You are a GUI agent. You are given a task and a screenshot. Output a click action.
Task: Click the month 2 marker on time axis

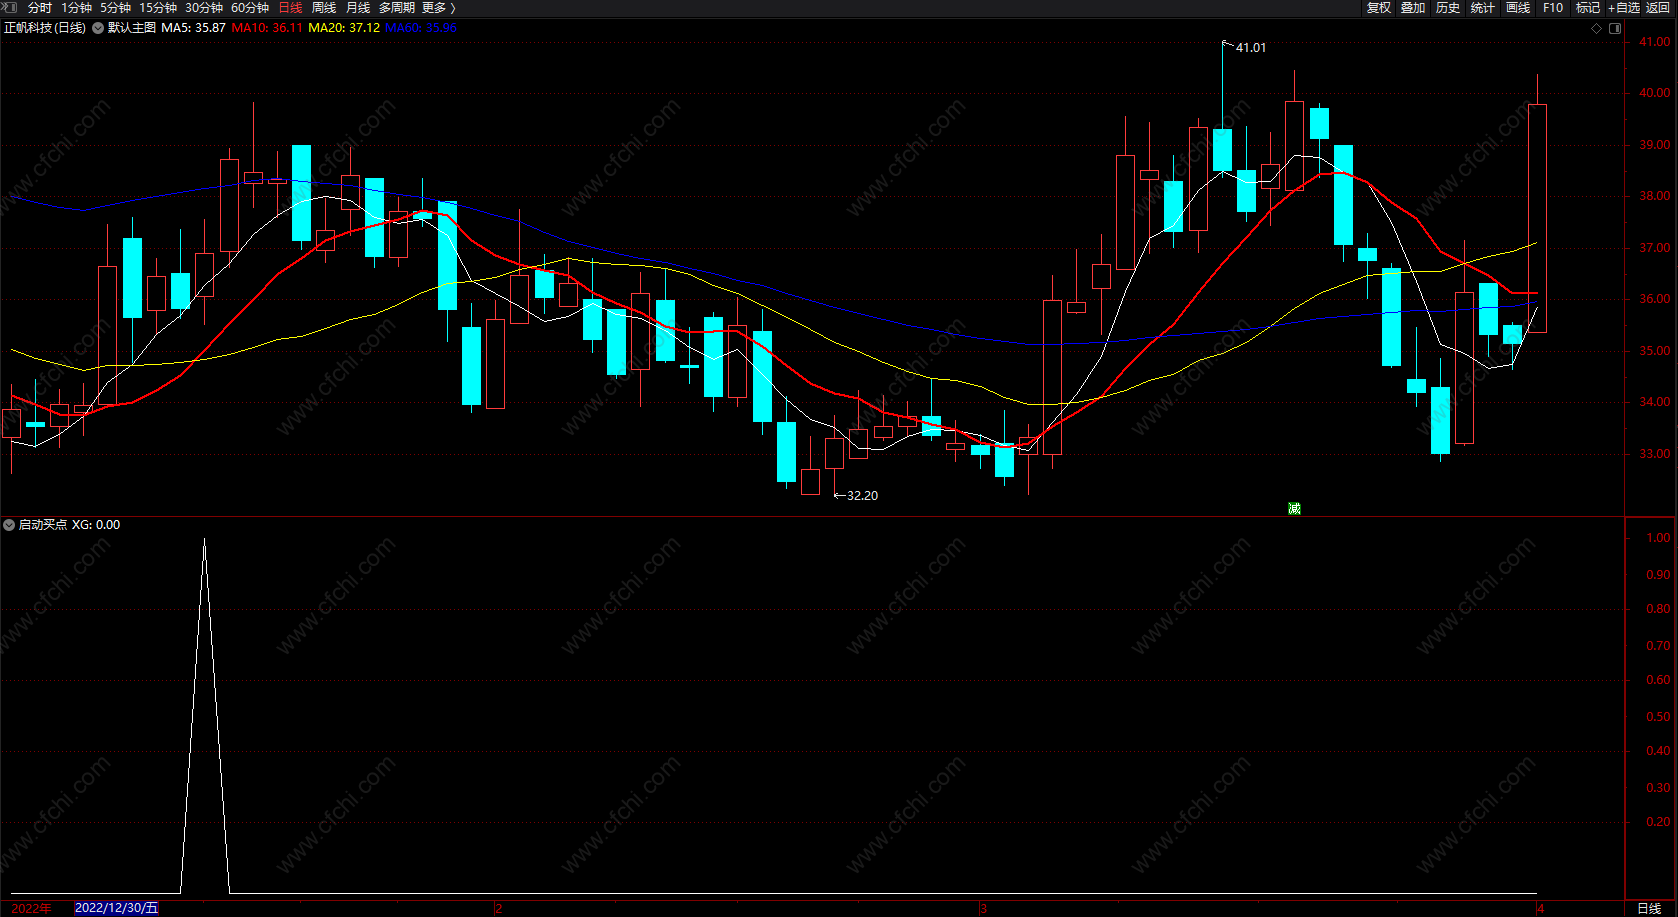(498, 909)
